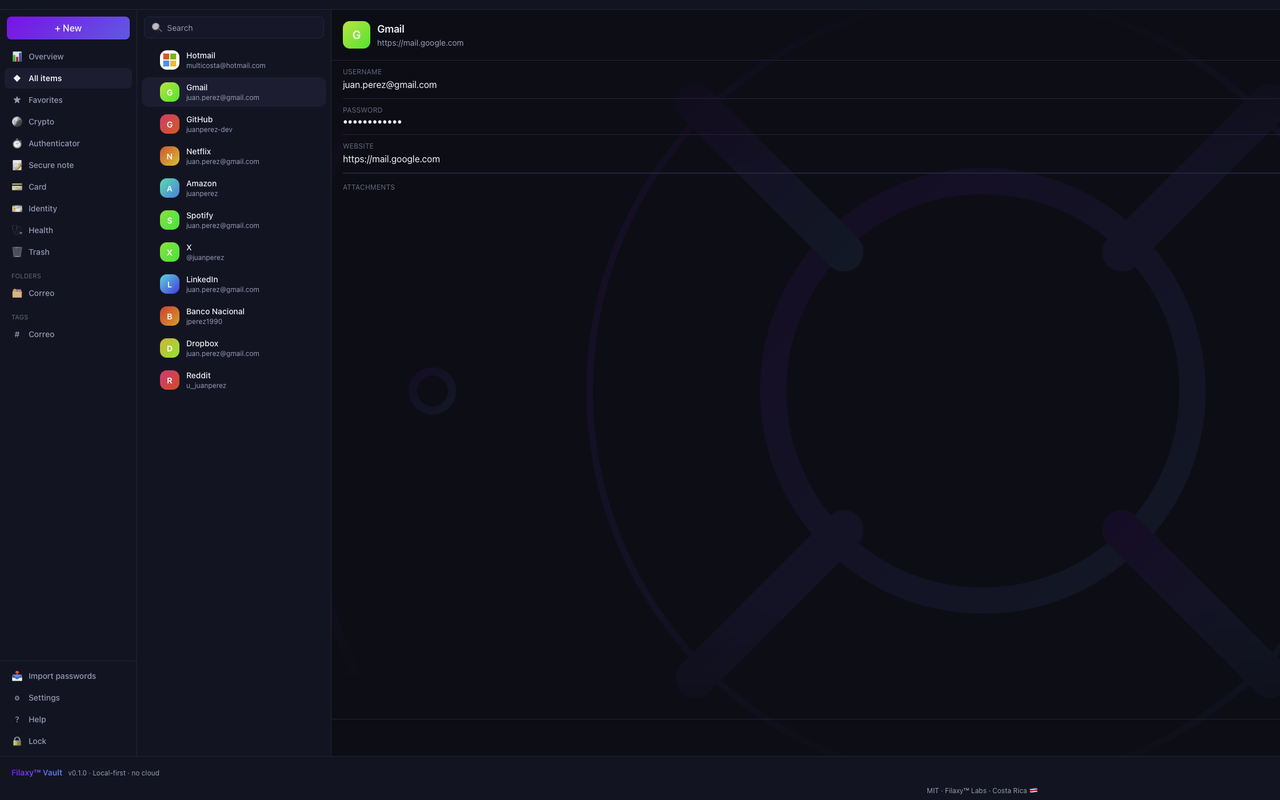
Task: Select the GitHub entry name
Action: click(x=199, y=120)
